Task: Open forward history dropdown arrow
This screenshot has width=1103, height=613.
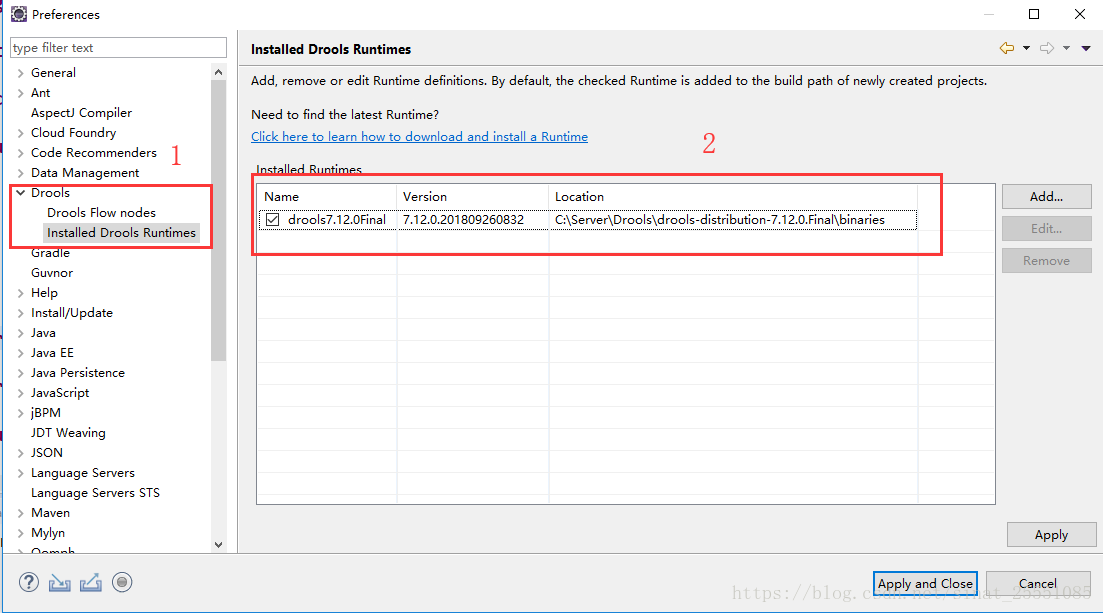Action: [1066, 48]
